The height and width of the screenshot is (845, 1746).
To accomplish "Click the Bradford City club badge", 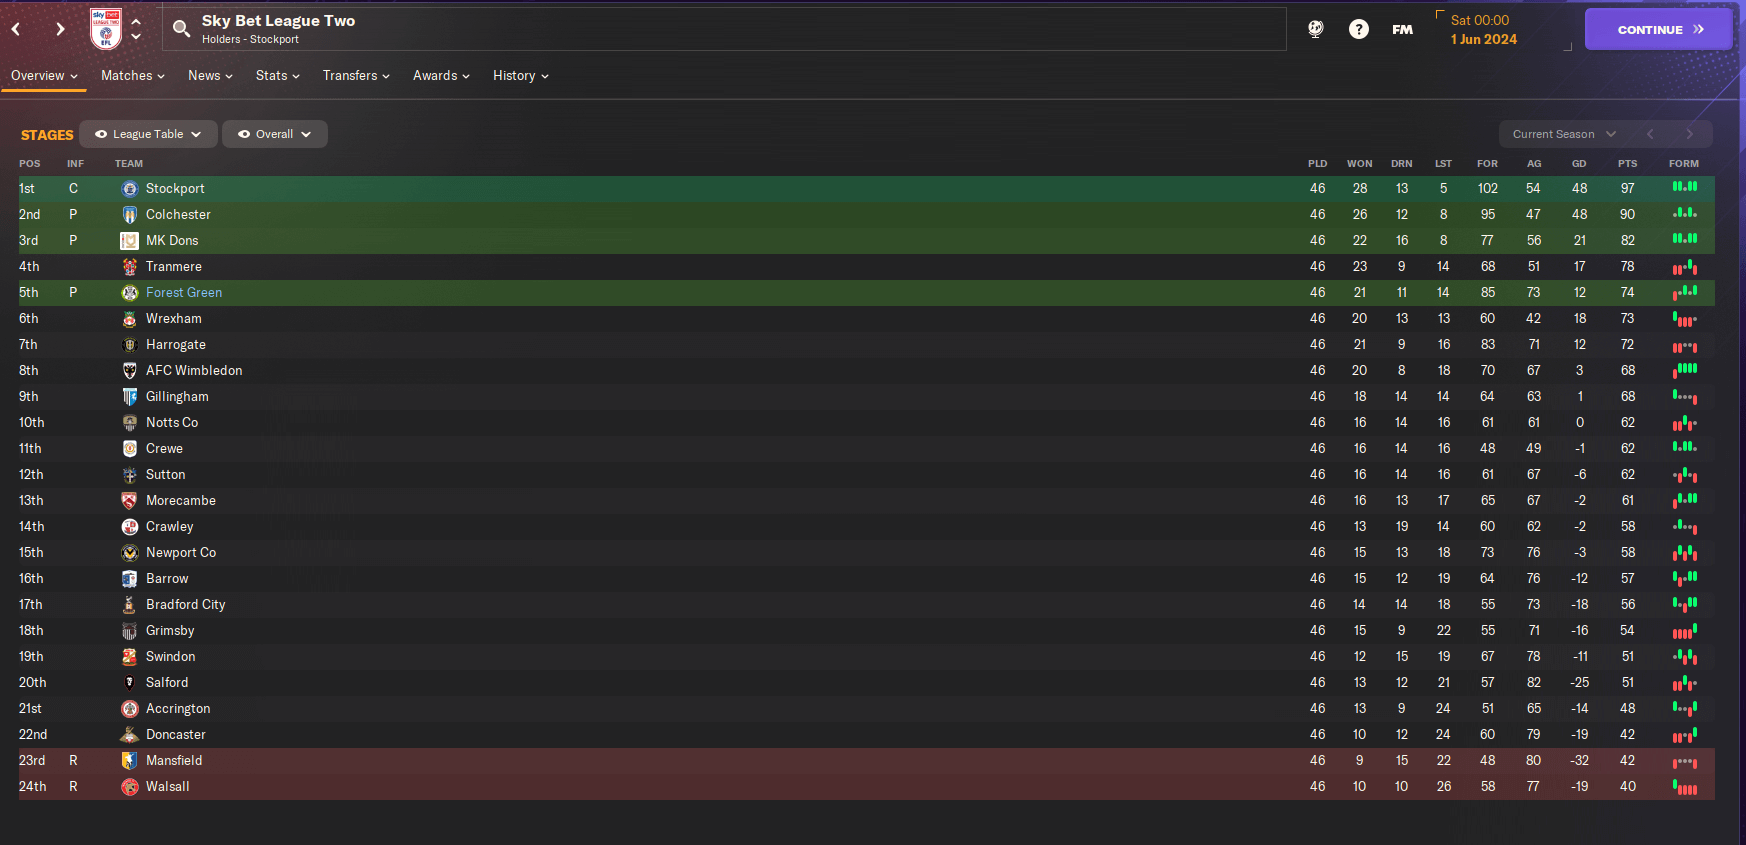I will pyautogui.click(x=129, y=604).
